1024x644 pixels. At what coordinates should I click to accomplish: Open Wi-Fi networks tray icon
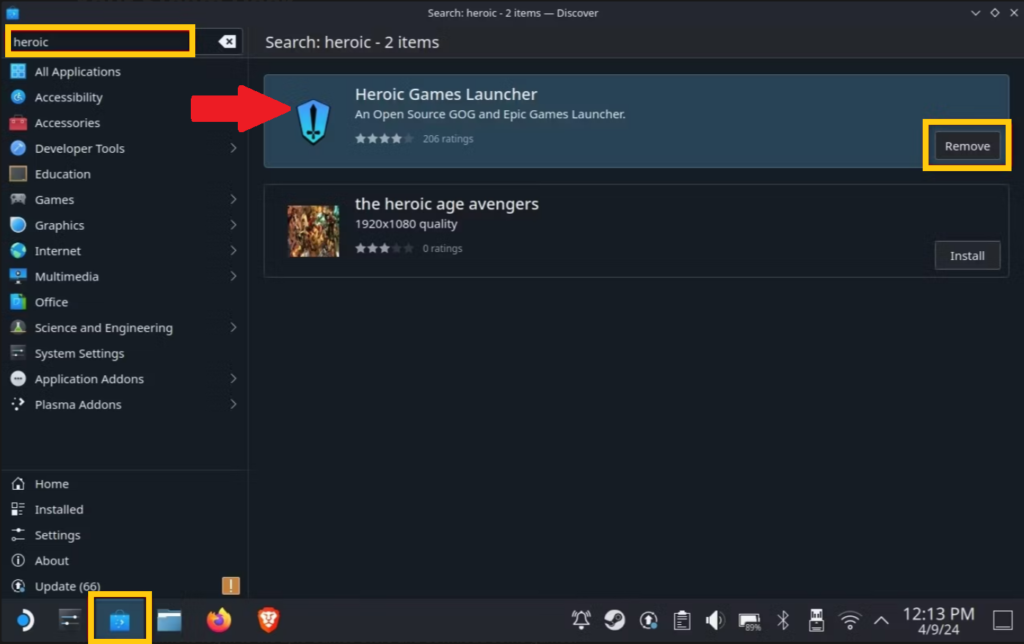850,620
